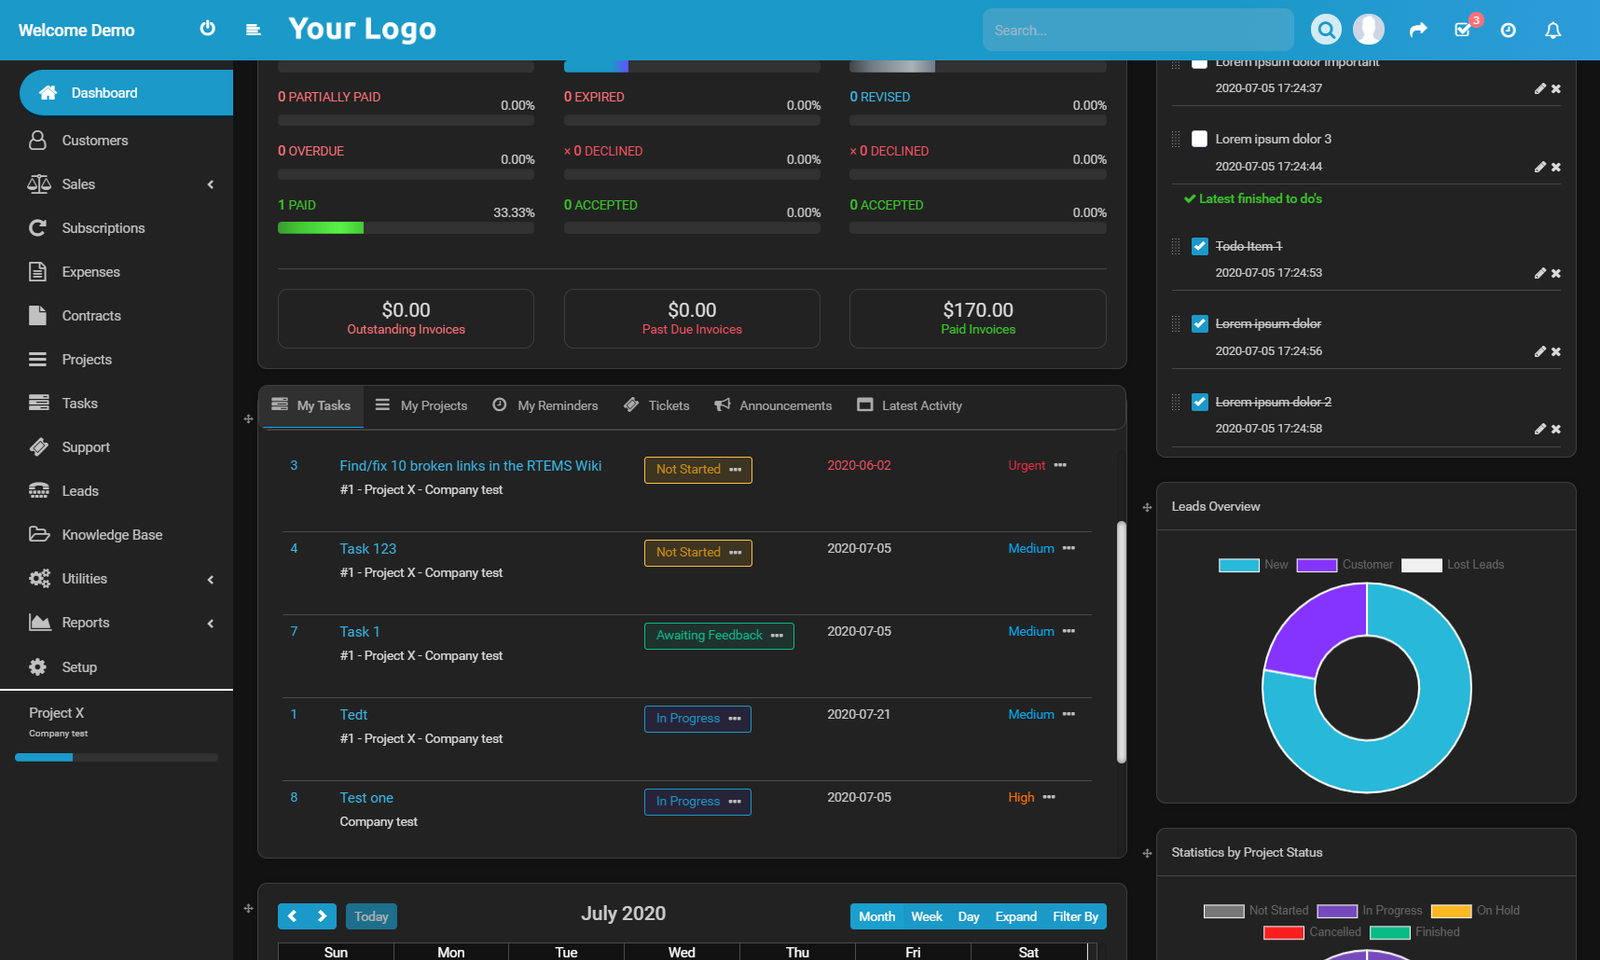View to-dos via the checkmark icon with badge
The height and width of the screenshot is (960, 1600).
(x=1463, y=30)
